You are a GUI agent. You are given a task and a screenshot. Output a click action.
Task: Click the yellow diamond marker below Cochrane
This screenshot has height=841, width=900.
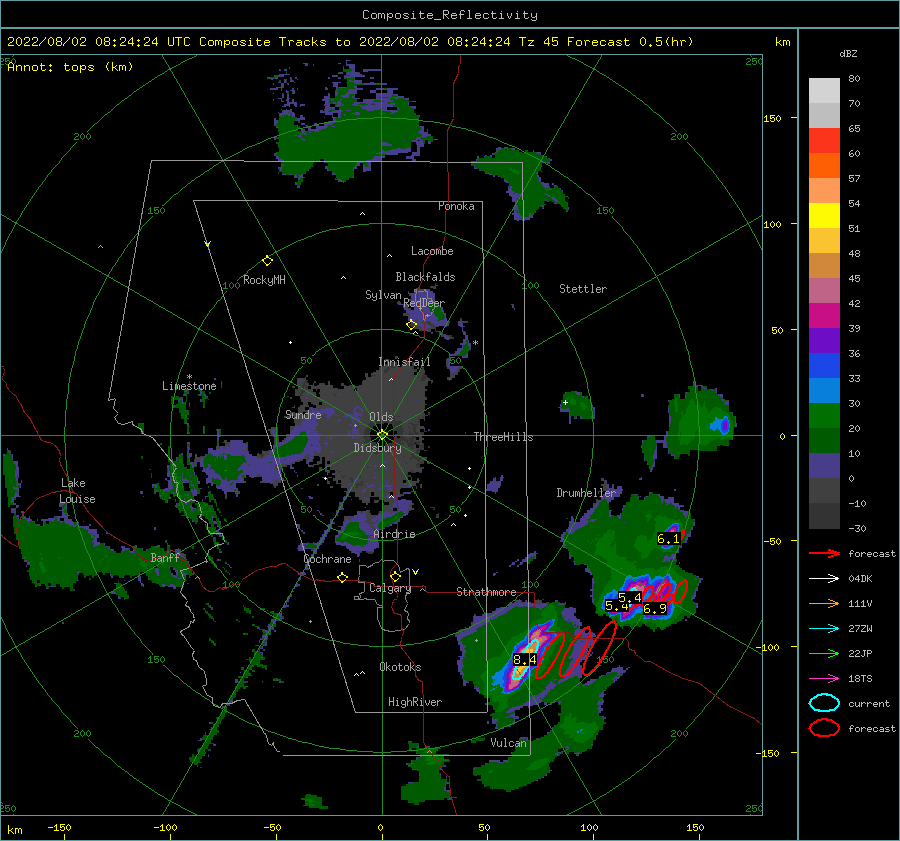point(342,578)
